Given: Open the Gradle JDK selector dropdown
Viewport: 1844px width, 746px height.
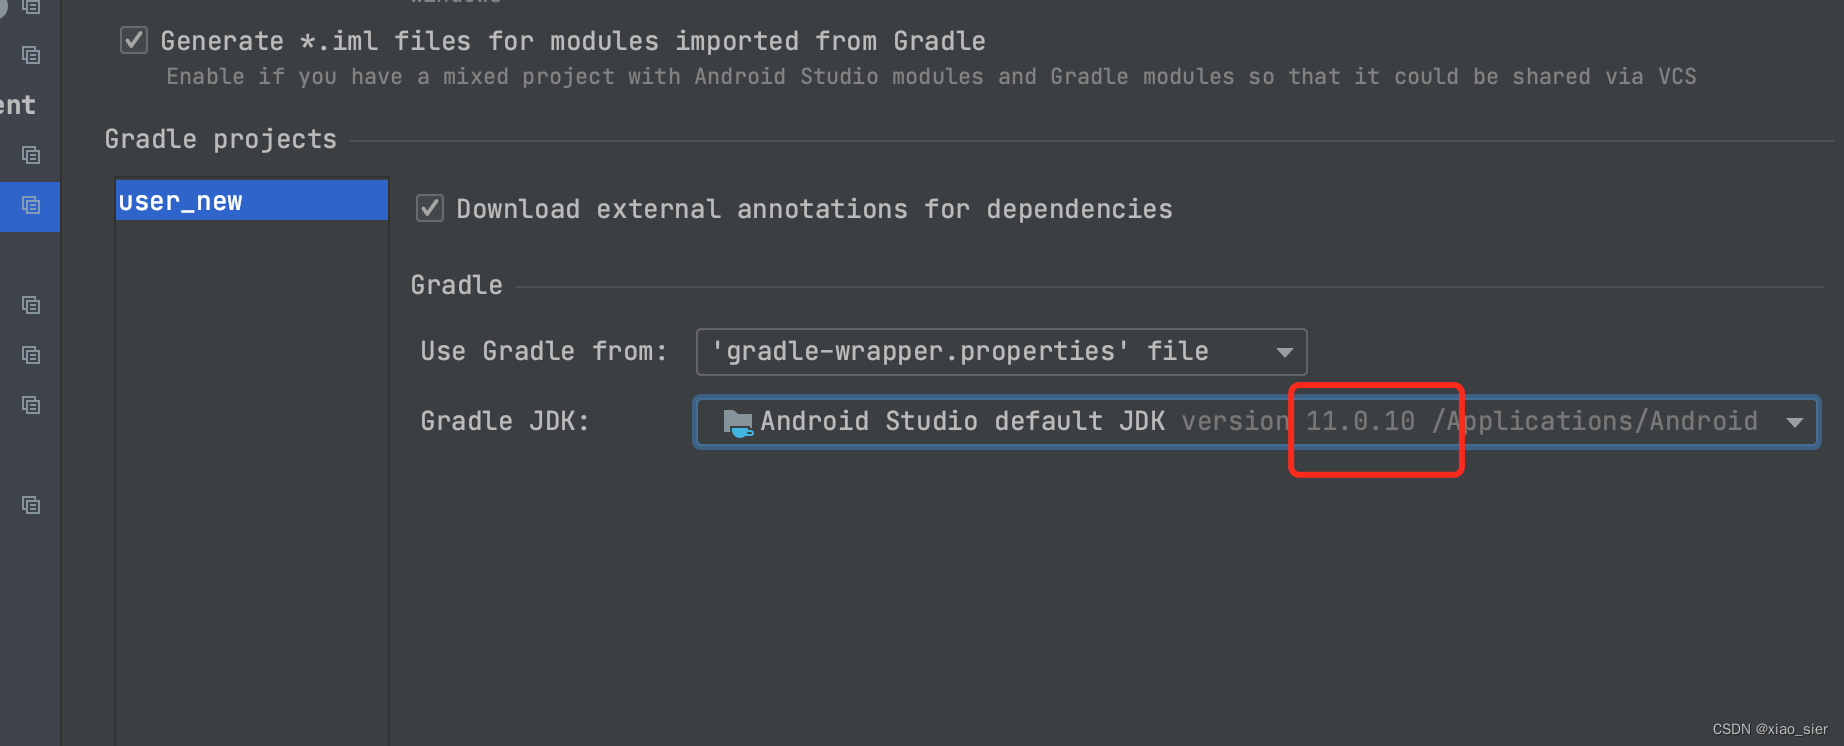Looking at the screenshot, I should (x=1794, y=421).
